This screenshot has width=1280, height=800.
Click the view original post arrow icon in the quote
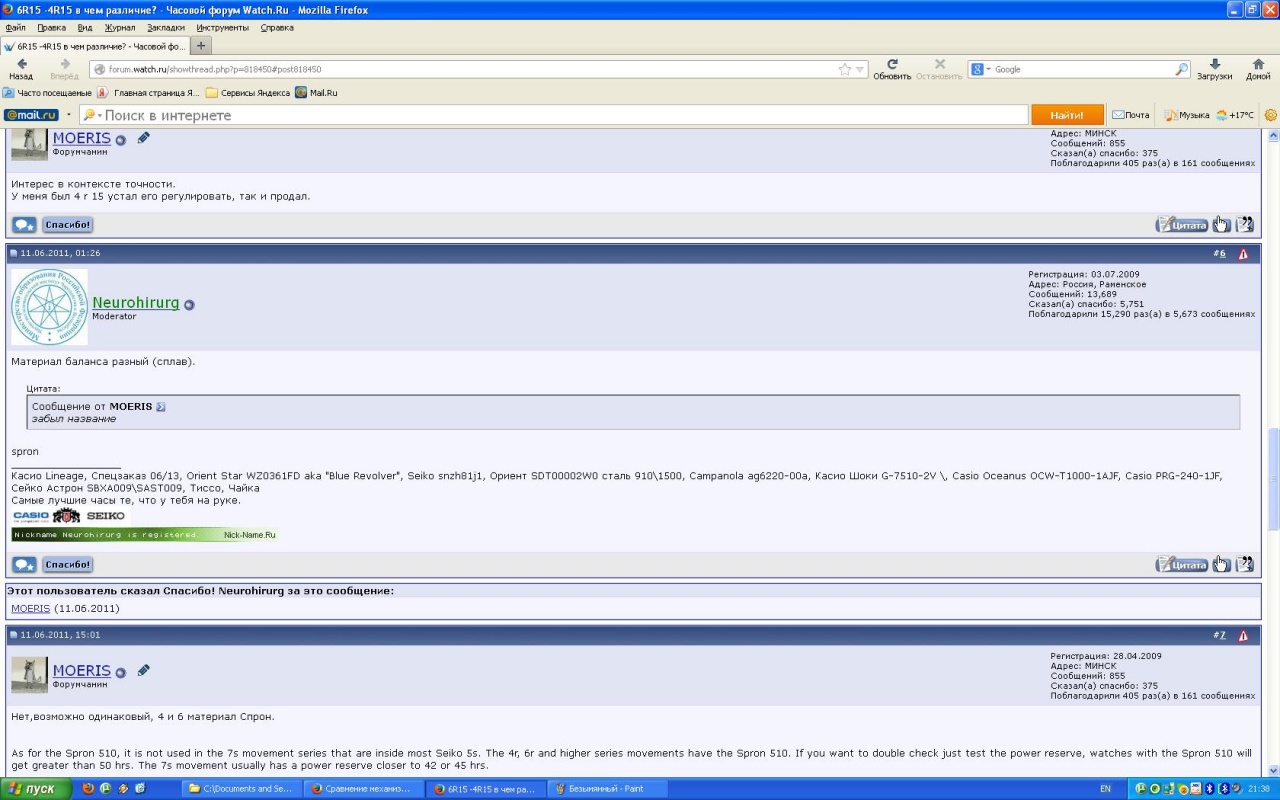[x=161, y=407]
